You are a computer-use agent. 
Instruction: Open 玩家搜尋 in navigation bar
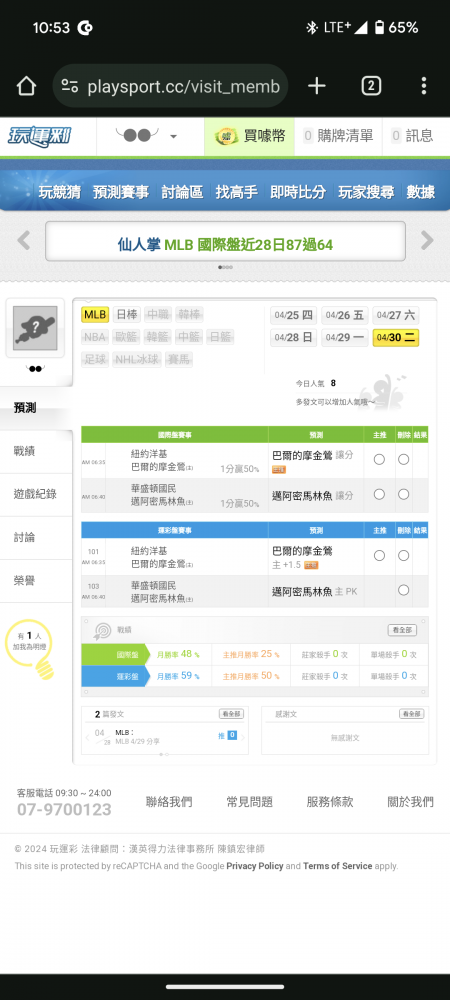click(x=366, y=192)
